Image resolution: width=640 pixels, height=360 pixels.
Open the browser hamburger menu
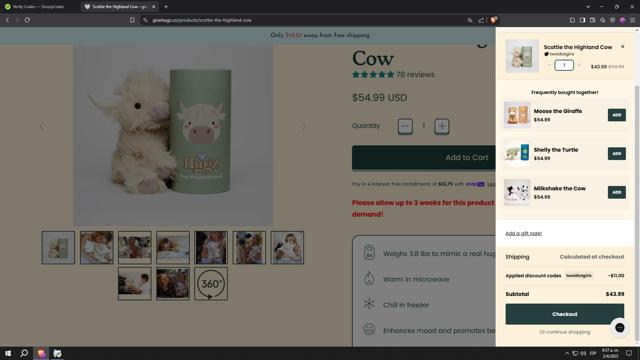[x=632, y=20]
